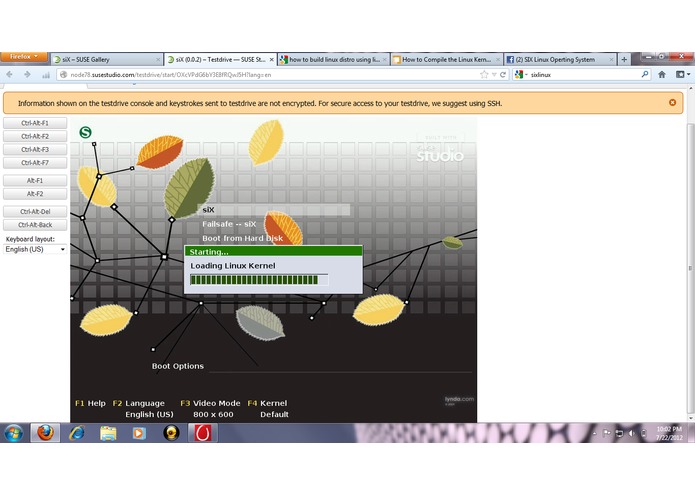This screenshot has height=494, width=695.
Task: Click the Boot Options input line
Action: pos(340,367)
